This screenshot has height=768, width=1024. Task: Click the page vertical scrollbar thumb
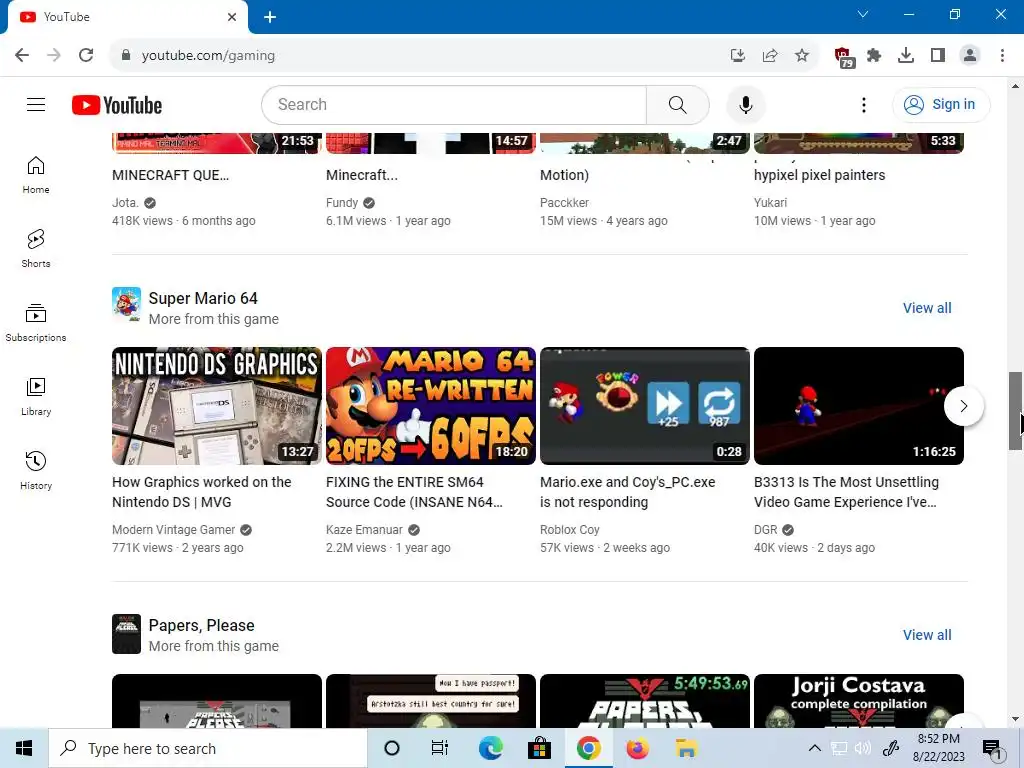[x=1015, y=411]
